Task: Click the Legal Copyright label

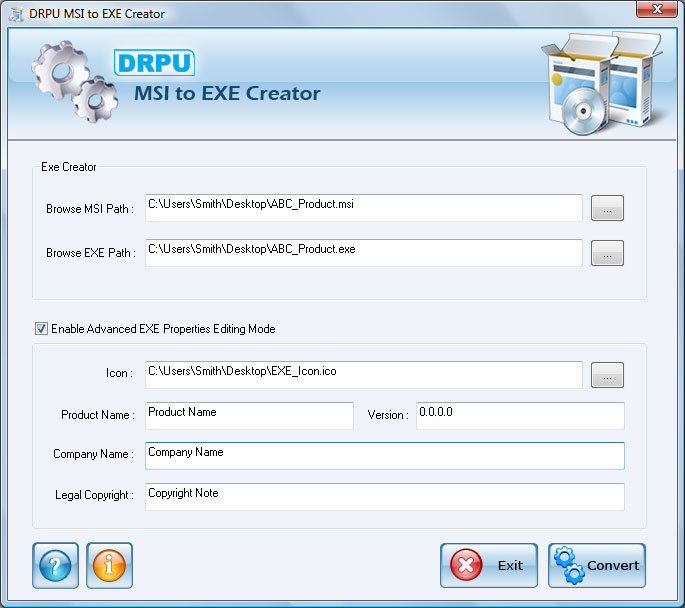Action: pos(94,495)
